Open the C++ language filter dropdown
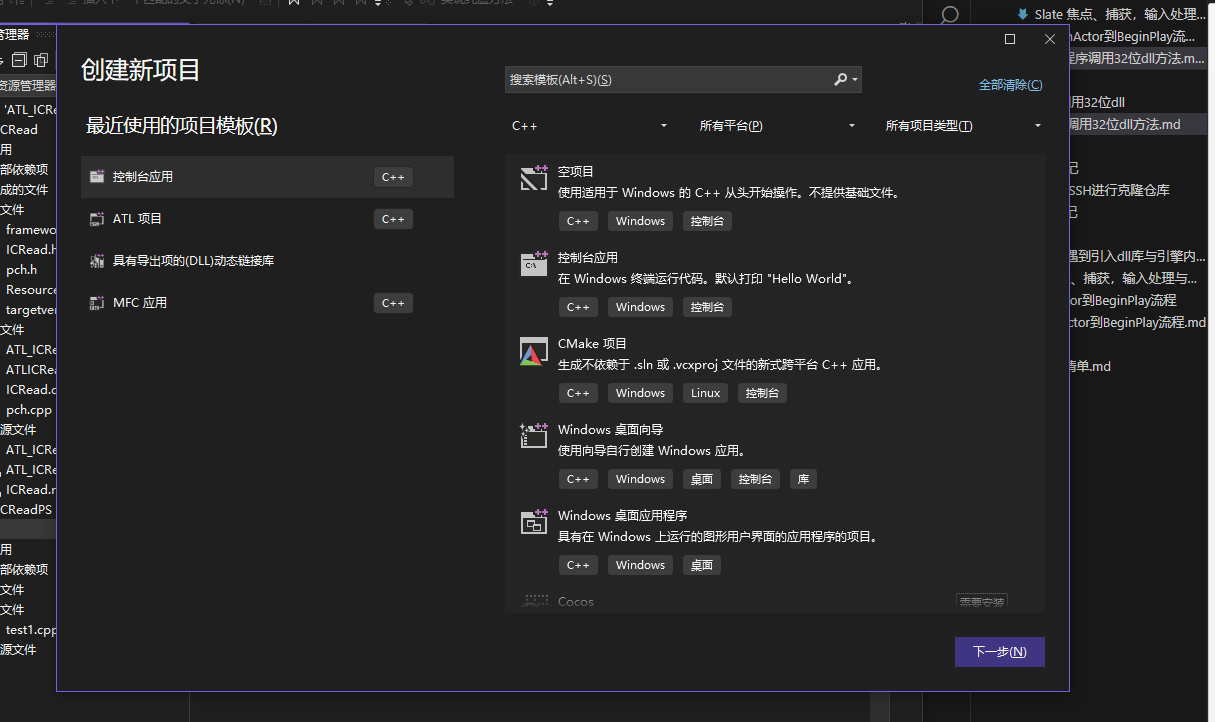The width and height of the screenshot is (1215, 722). tap(590, 126)
